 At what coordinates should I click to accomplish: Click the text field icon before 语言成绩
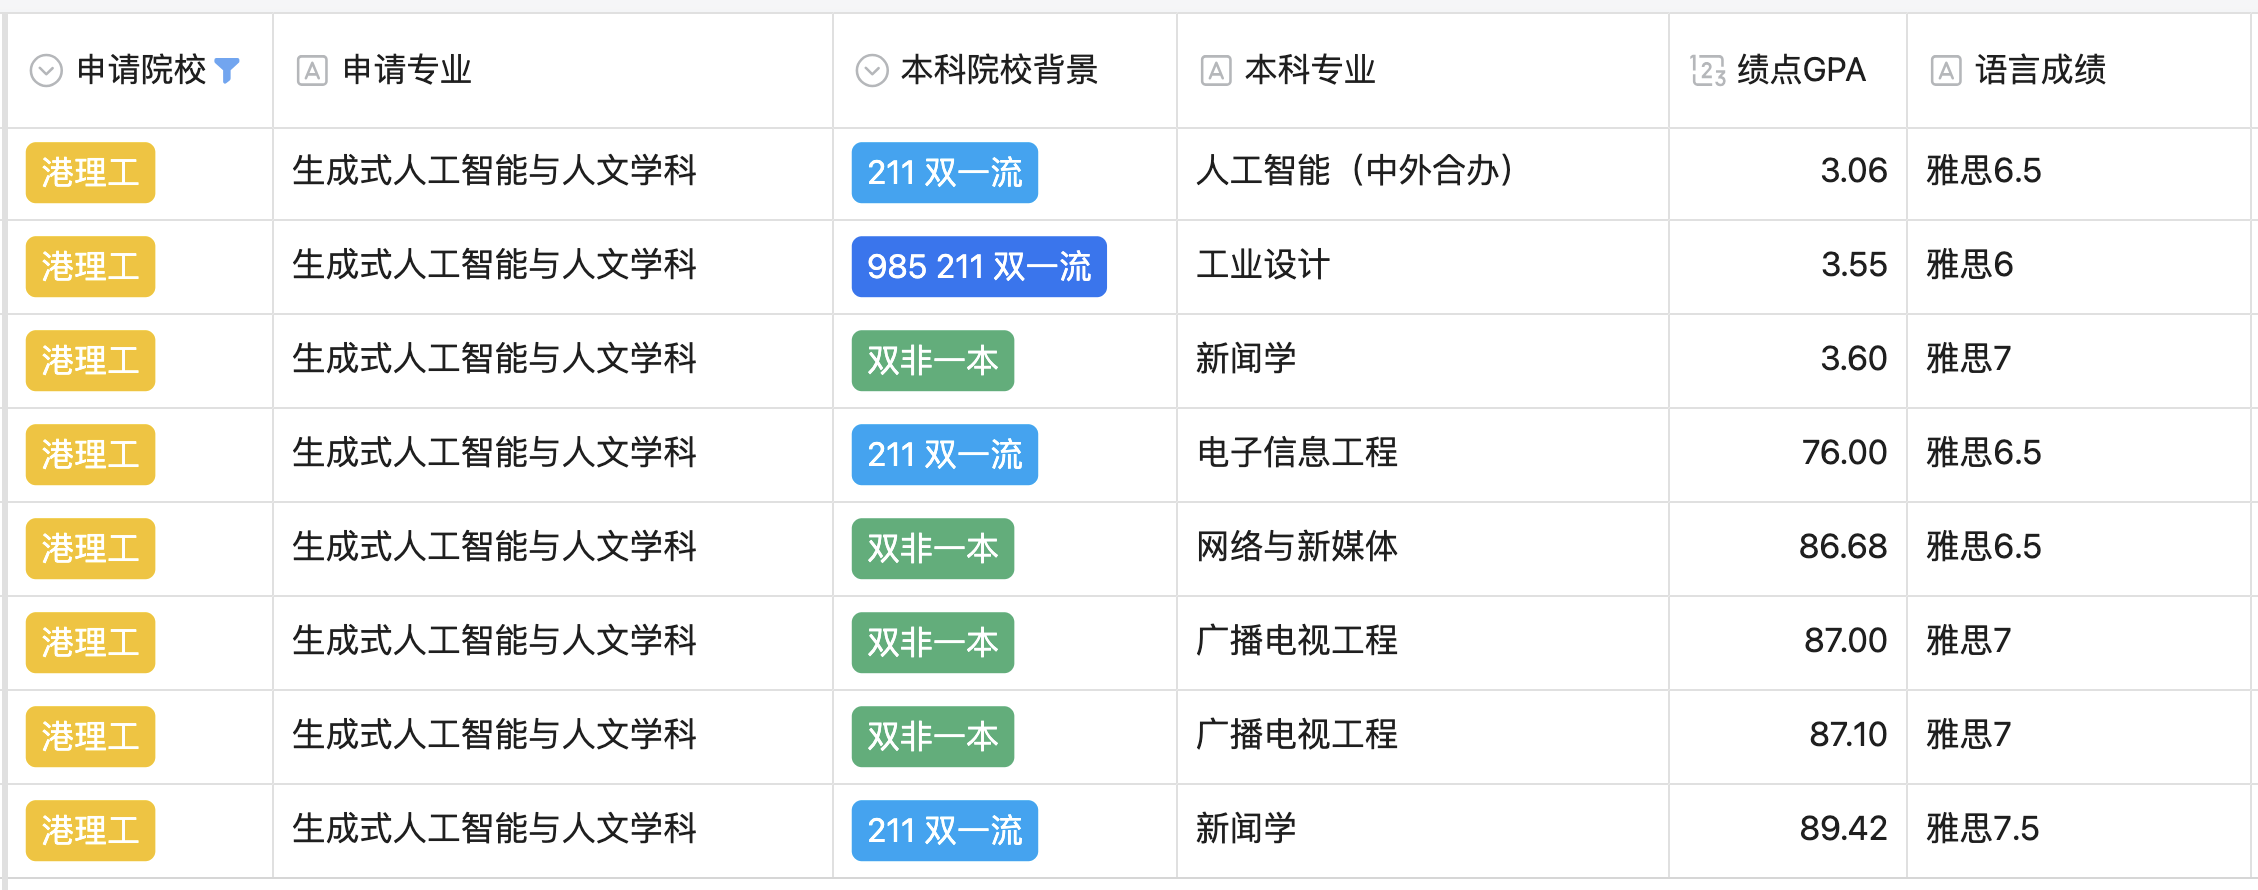pyautogui.click(x=1945, y=71)
